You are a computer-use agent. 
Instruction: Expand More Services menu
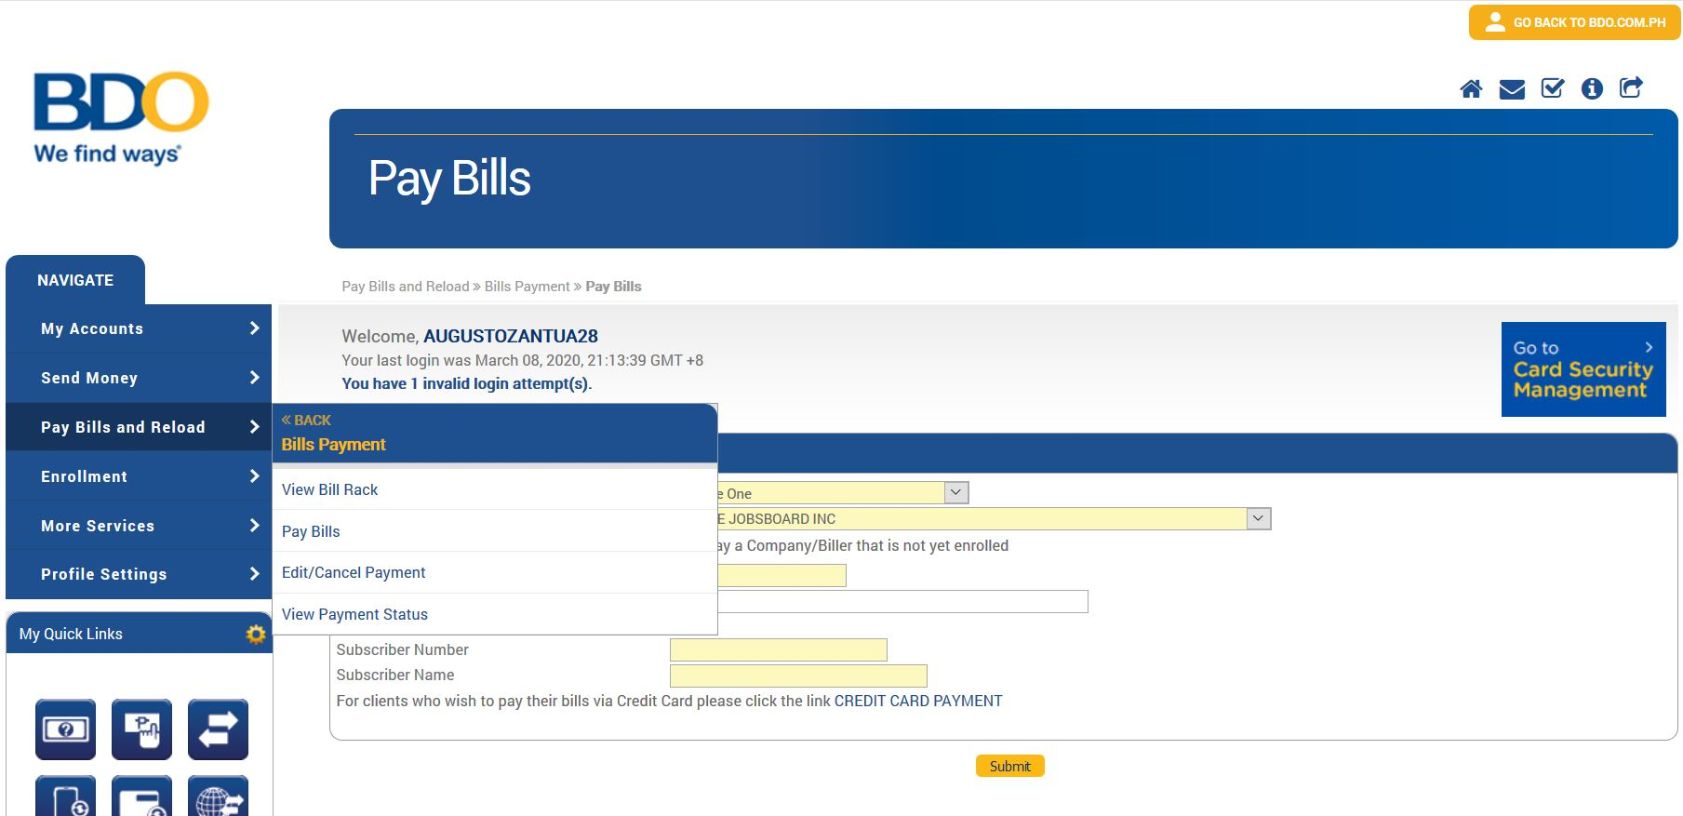(139, 525)
